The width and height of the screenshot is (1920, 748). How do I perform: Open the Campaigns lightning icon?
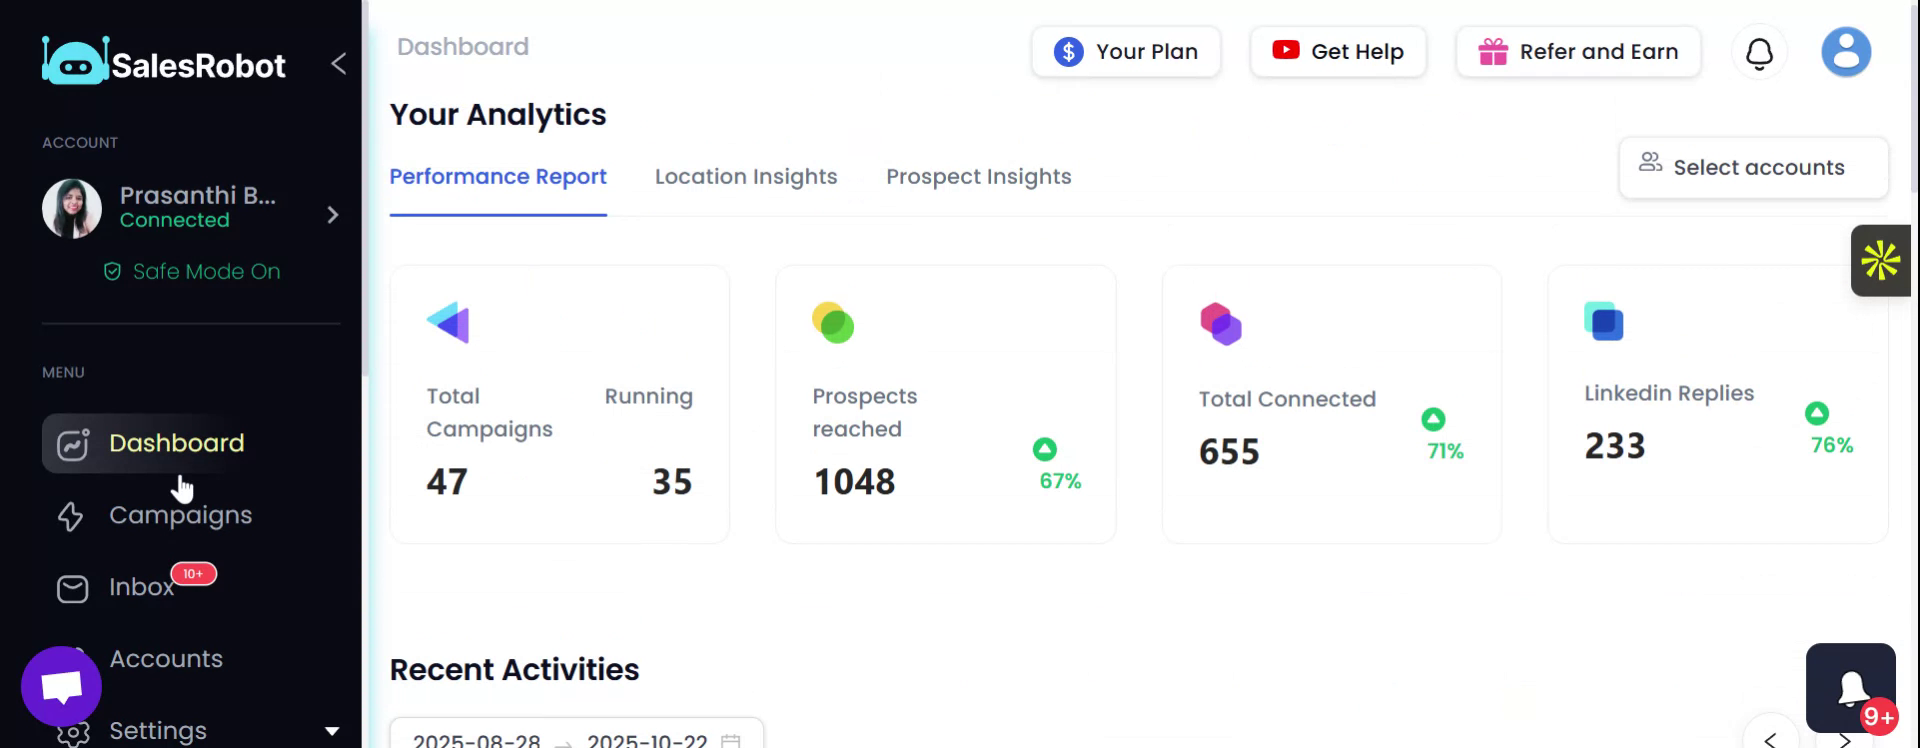71,516
